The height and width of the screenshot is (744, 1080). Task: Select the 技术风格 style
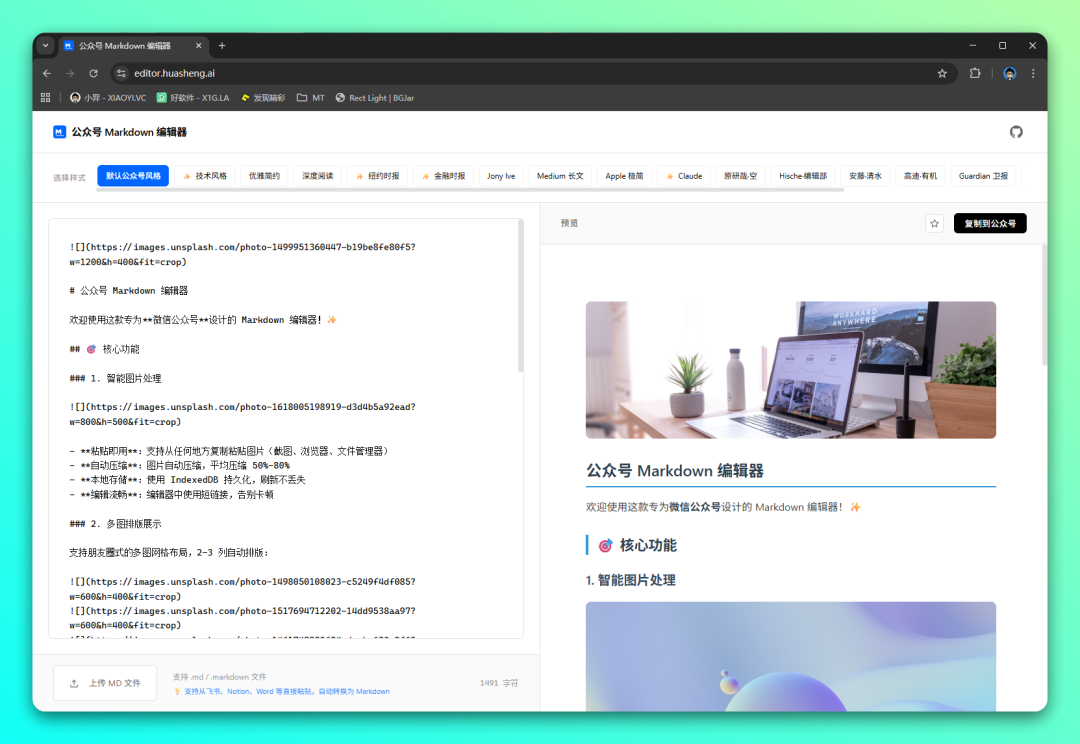(x=205, y=176)
